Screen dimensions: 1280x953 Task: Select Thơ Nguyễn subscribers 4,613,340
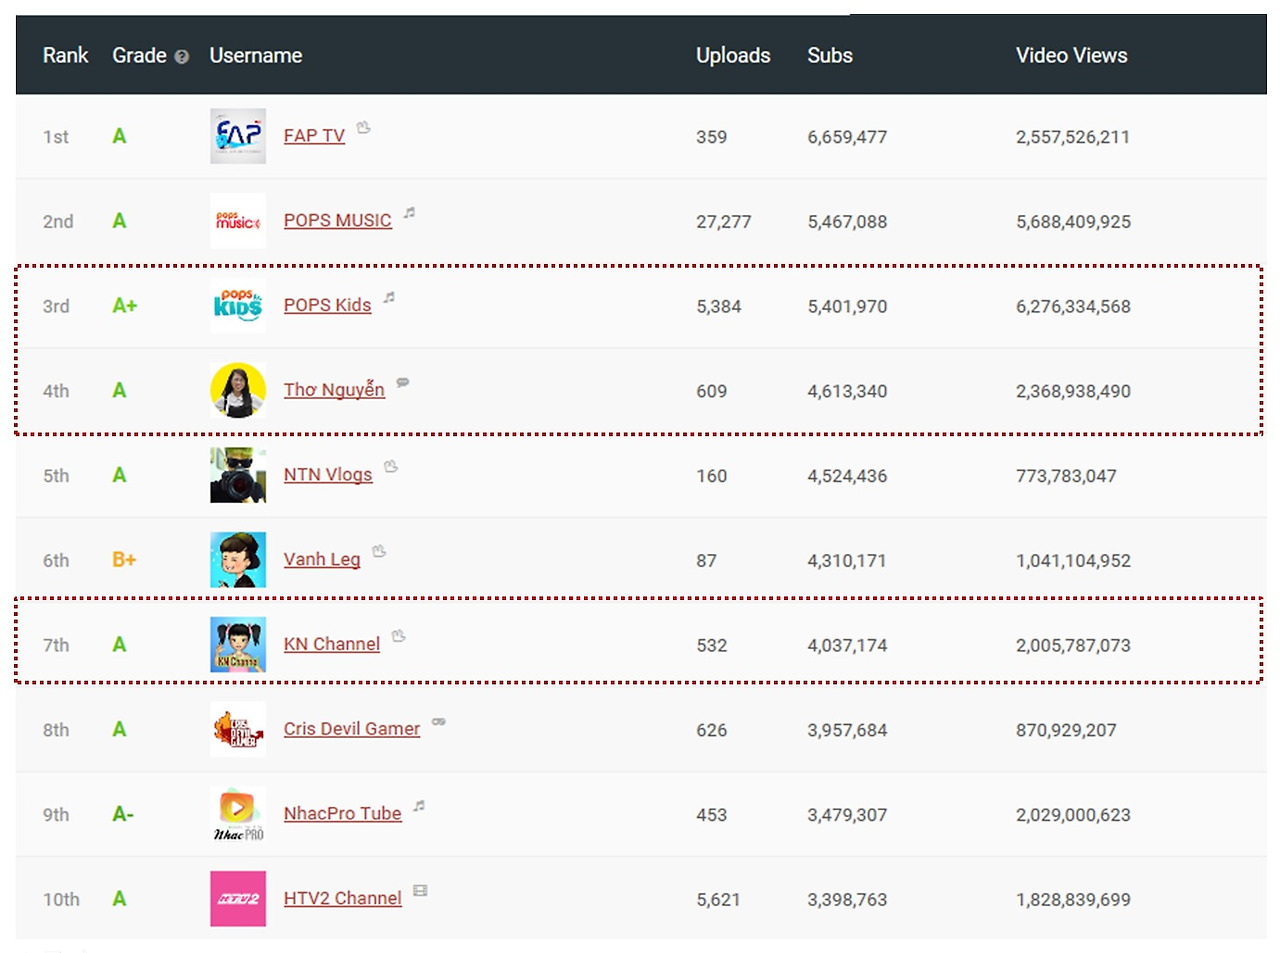tap(847, 392)
